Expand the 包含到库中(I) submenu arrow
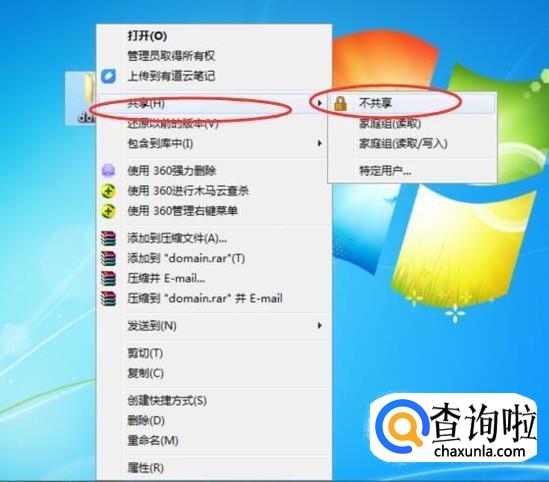Screen dimensions: 549x482 pyautogui.click(x=319, y=143)
